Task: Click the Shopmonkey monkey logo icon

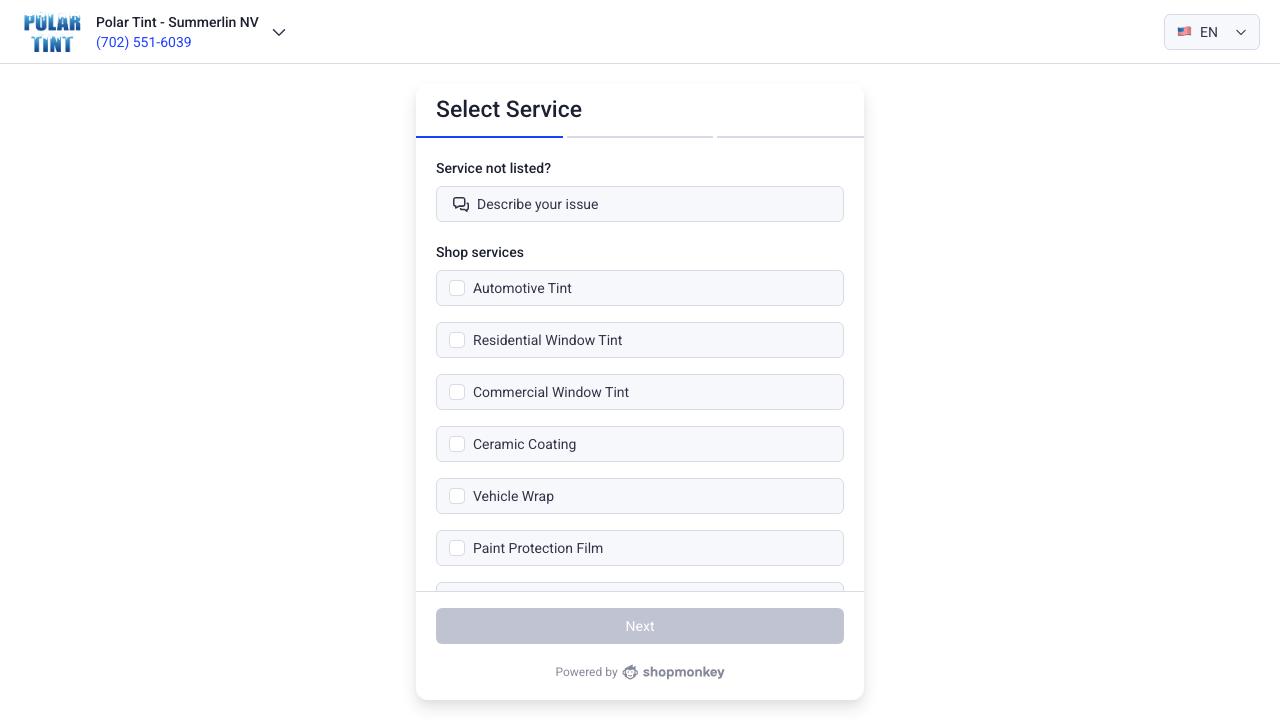Action: [630, 672]
